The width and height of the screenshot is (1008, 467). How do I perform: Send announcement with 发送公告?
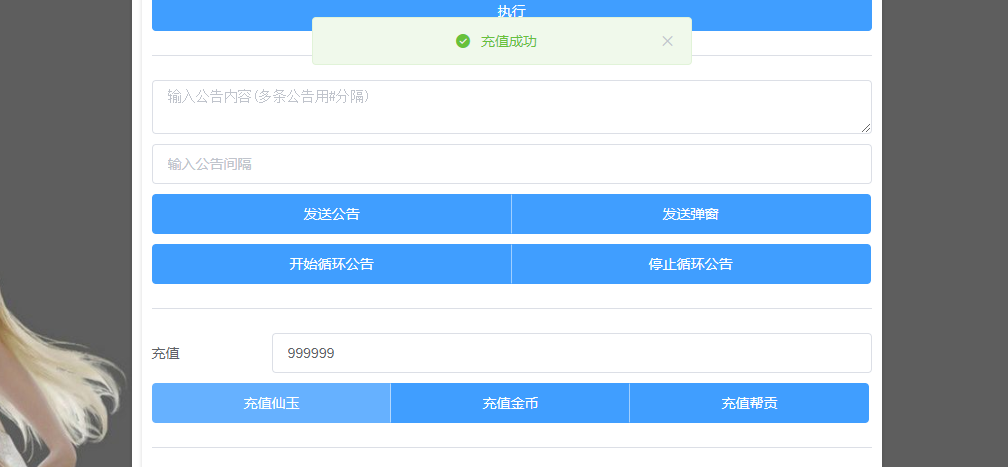pyautogui.click(x=332, y=214)
